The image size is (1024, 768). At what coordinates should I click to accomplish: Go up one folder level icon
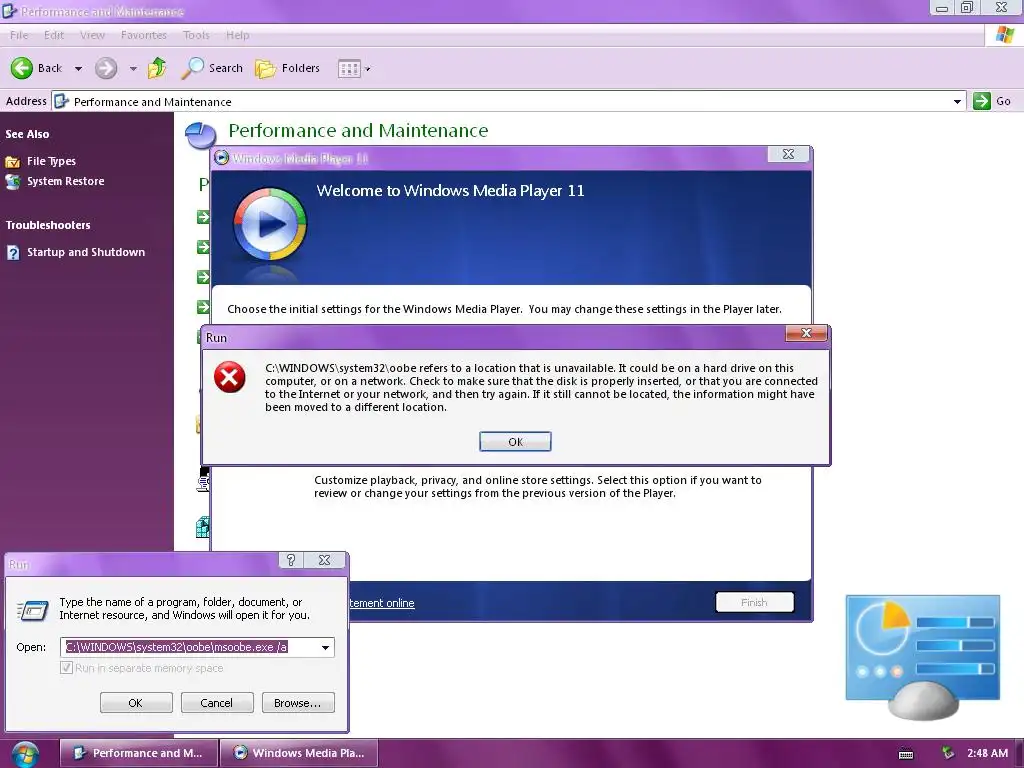(157, 68)
